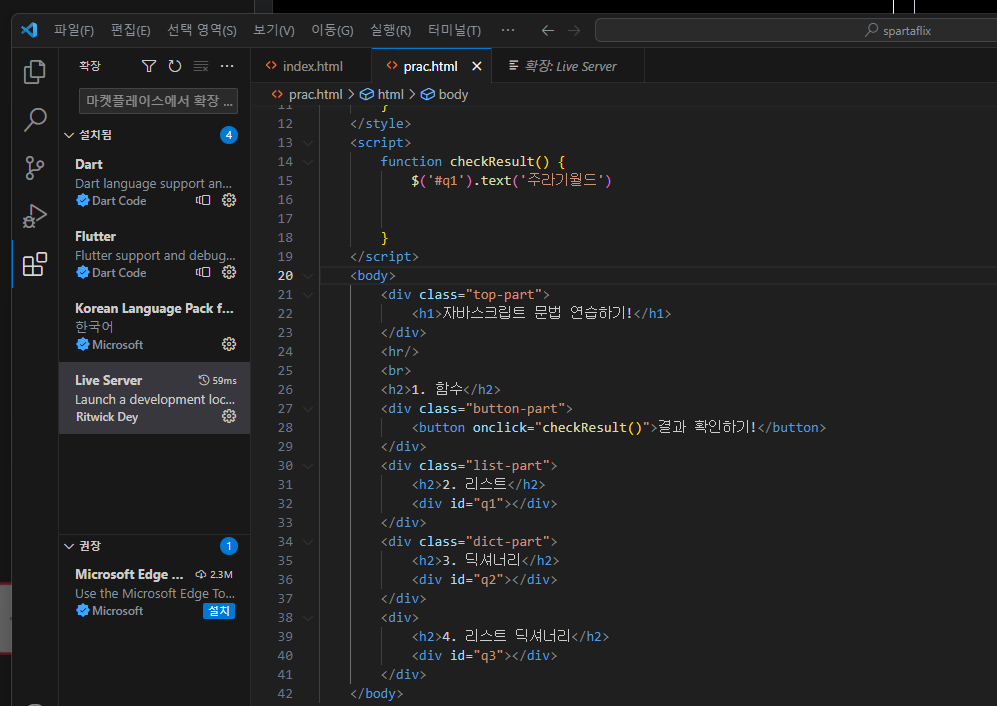Open settings gear for Korean Language Pack
This screenshot has width=997, height=706.
click(x=229, y=344)
